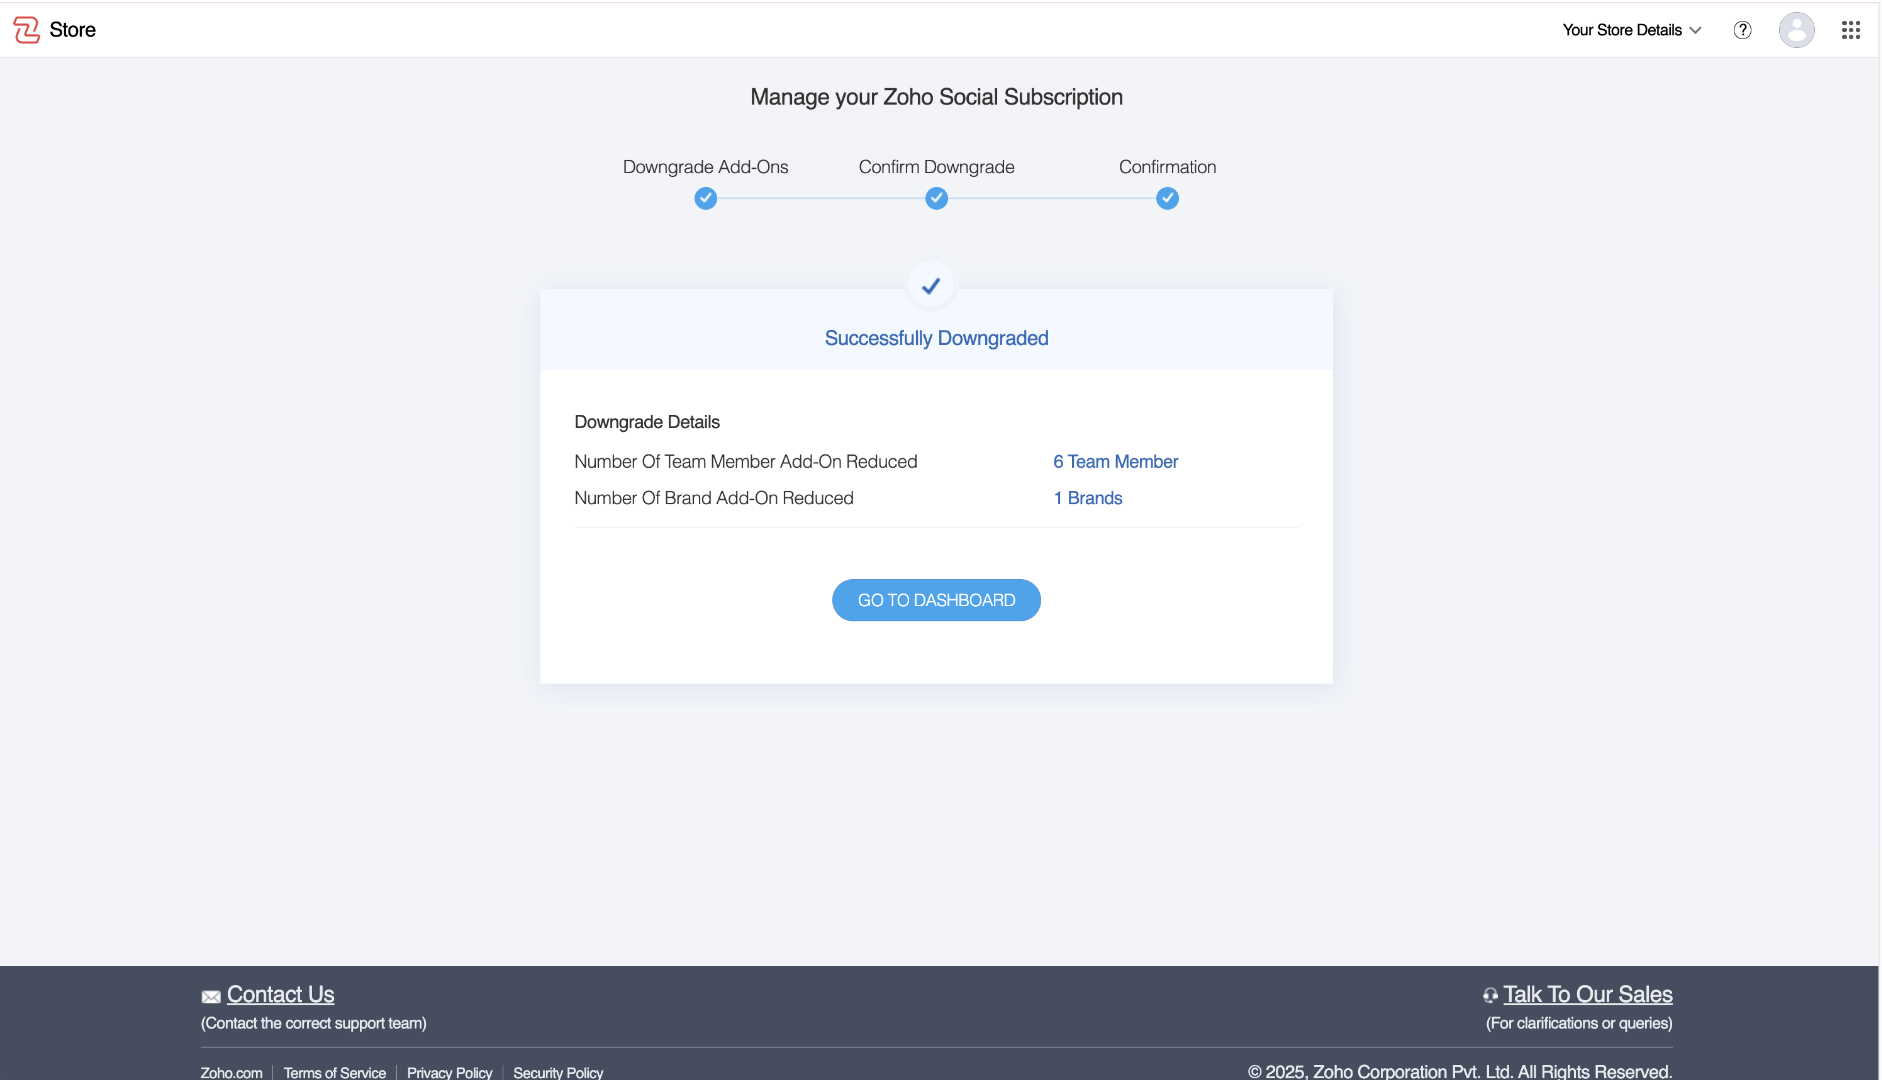Open the Security Policy footer link

(558, 1072)
